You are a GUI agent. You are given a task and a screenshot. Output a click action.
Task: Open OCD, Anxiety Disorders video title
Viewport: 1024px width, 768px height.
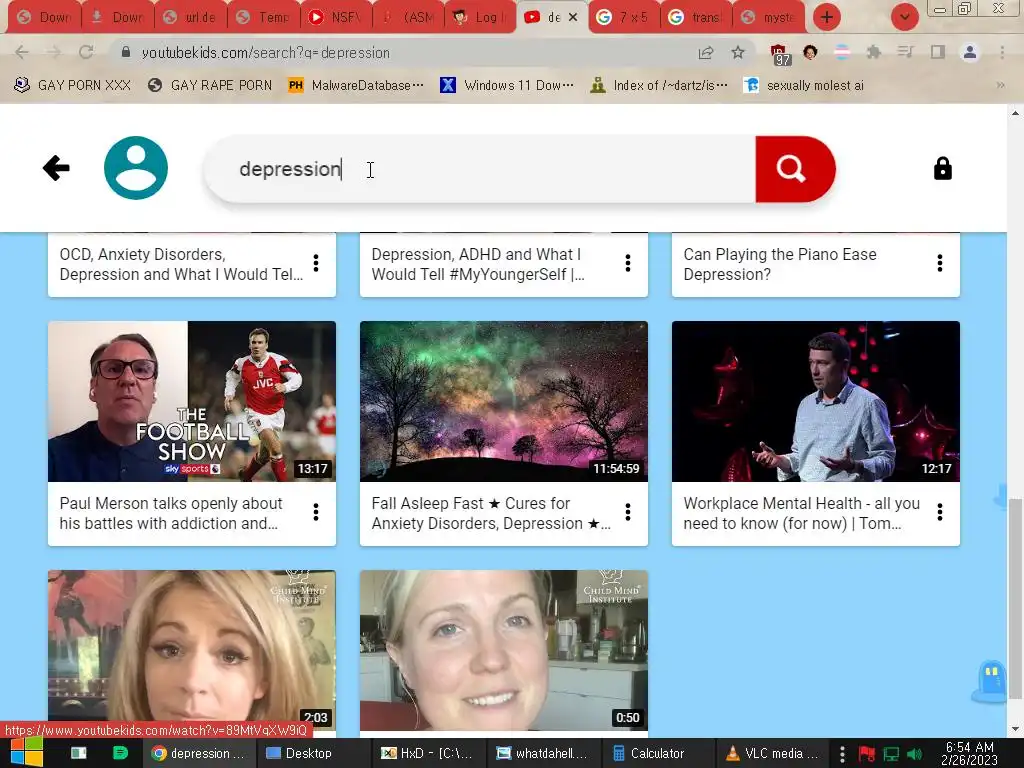point(181,264)
